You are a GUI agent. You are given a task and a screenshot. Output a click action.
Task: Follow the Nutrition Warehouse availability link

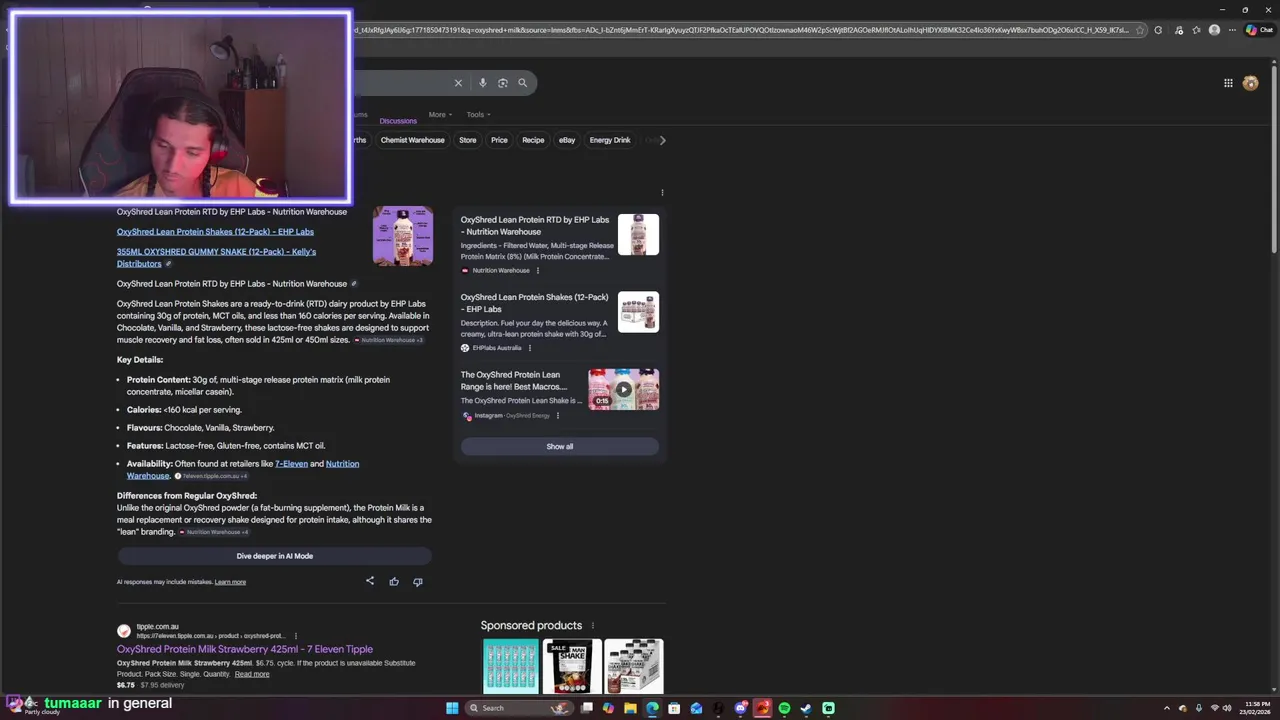pyautogui.click(x=342, y=464)
